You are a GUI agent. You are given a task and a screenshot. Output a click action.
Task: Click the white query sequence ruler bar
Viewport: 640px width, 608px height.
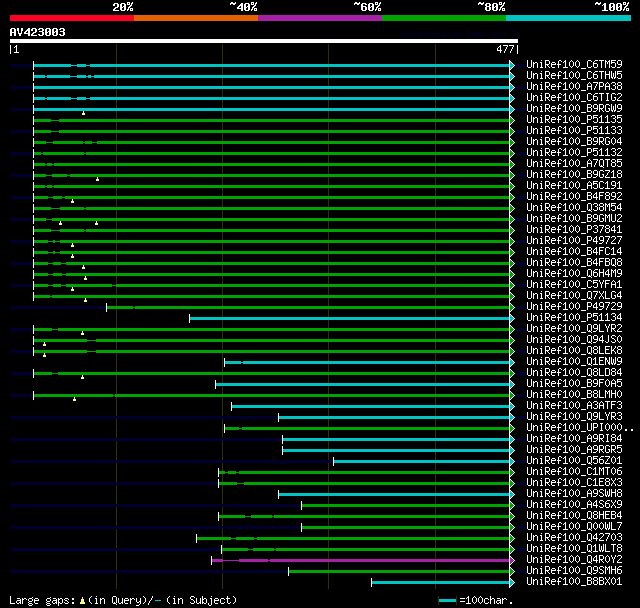[263, 41]
